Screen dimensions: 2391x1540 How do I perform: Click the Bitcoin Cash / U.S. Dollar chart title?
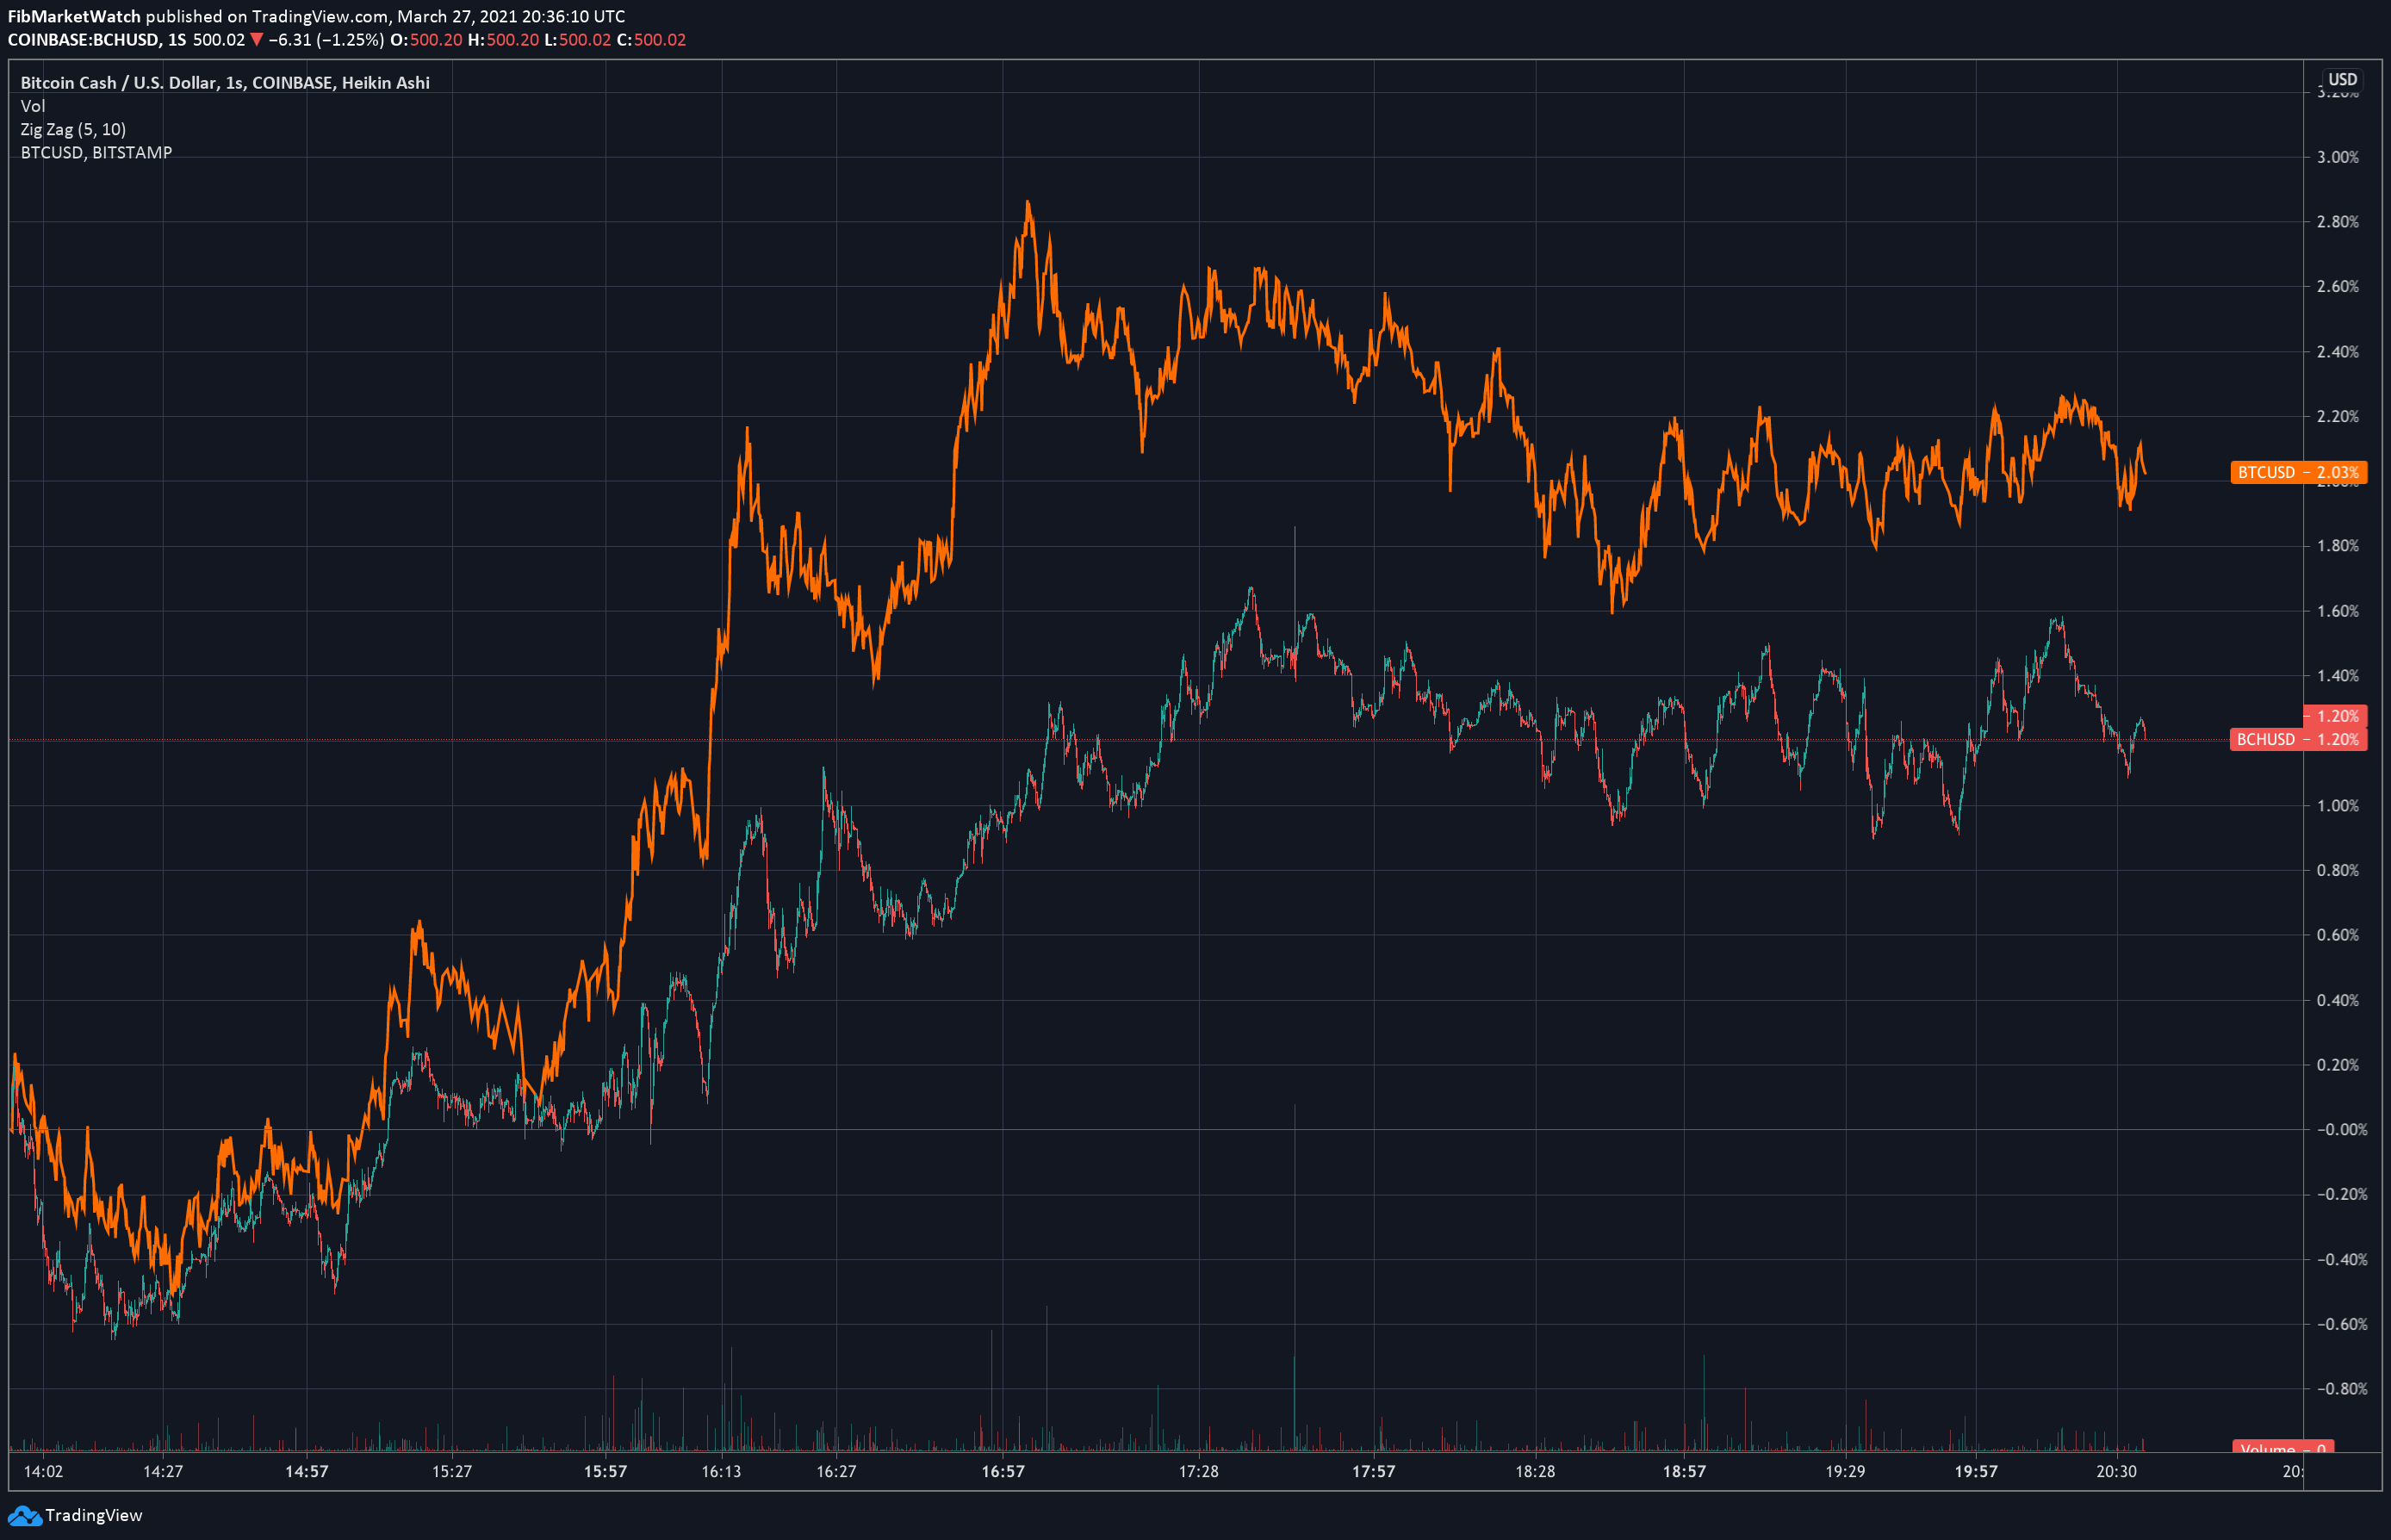point(225,83)
